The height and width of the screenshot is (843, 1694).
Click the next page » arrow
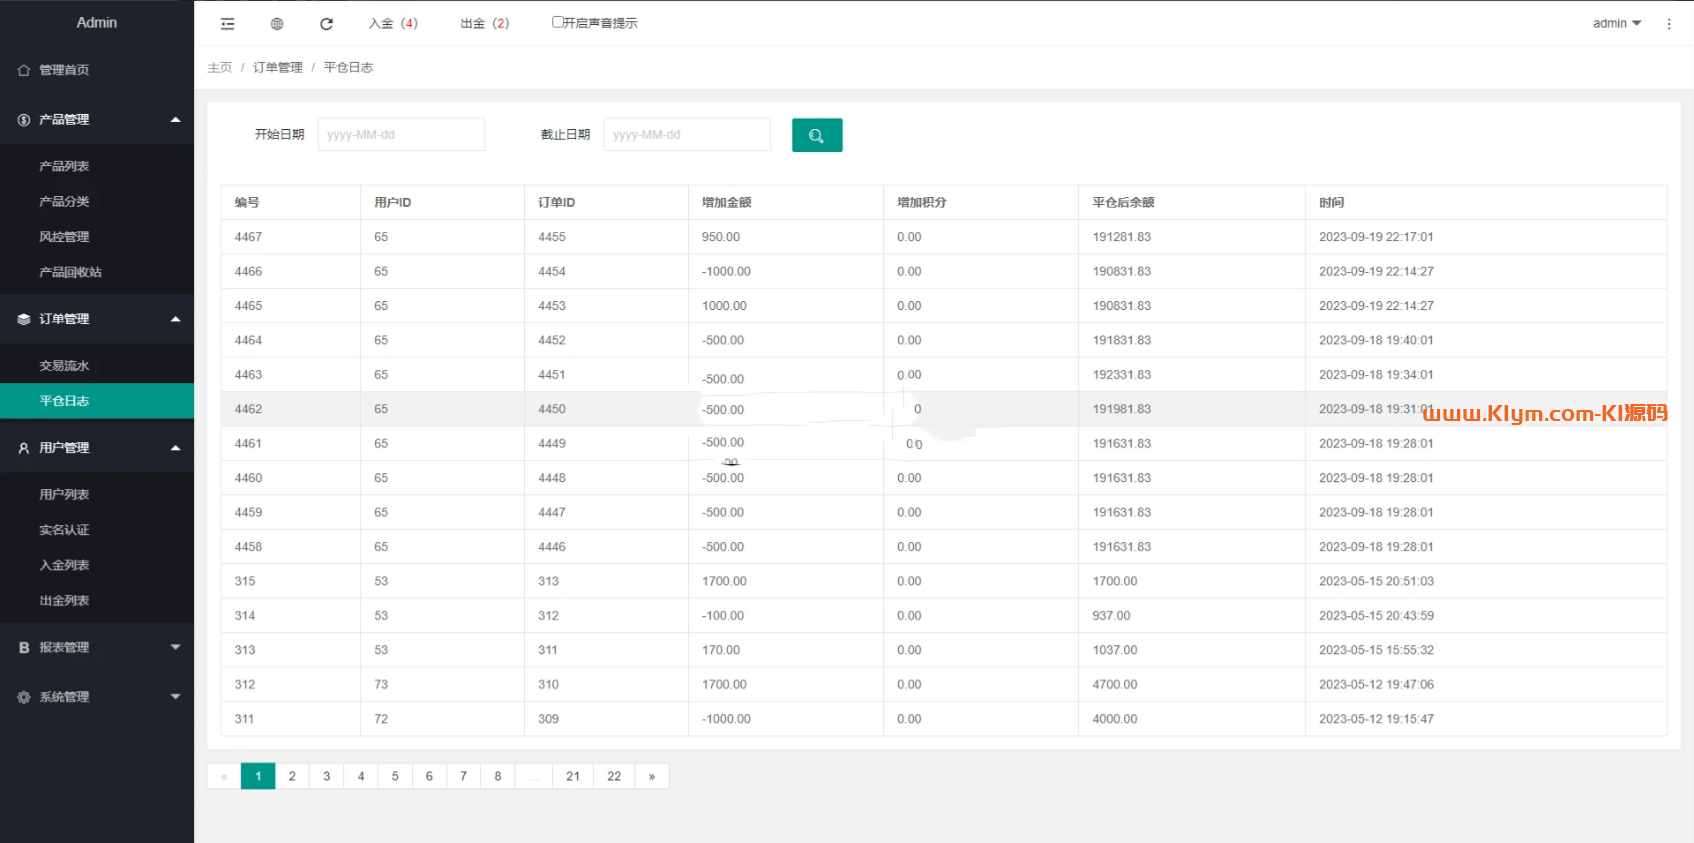(652, 776)
